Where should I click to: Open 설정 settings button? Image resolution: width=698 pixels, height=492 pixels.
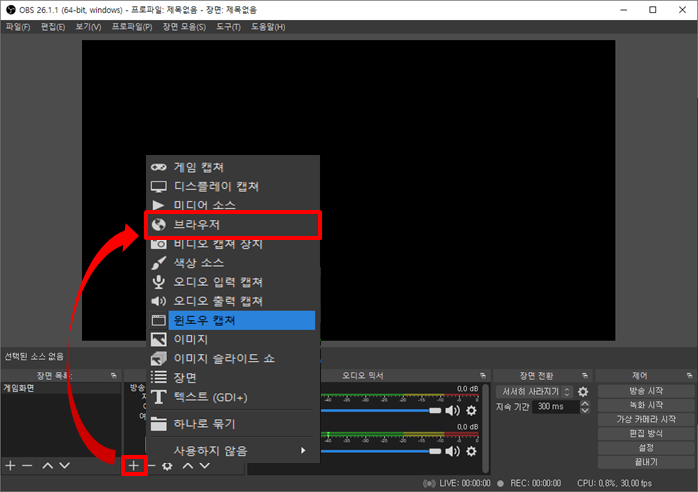coord(646,448)
